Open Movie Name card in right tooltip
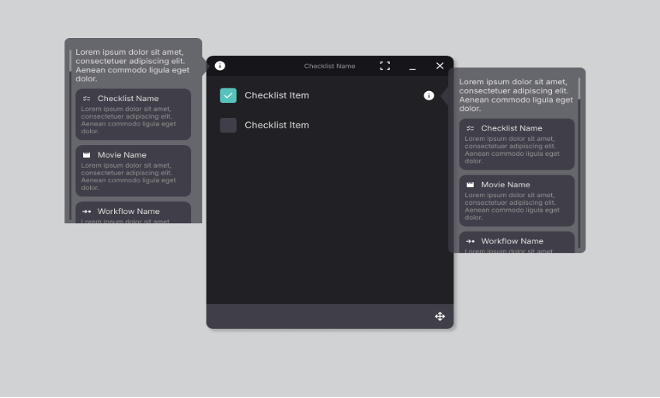The image size is (660, 398). pyautogui.click(x=516, y=201)
